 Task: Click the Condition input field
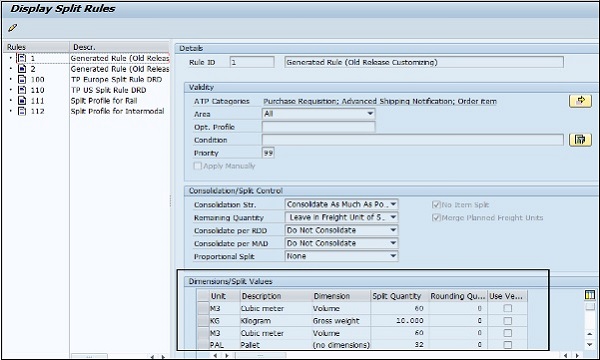click(412, 140)
